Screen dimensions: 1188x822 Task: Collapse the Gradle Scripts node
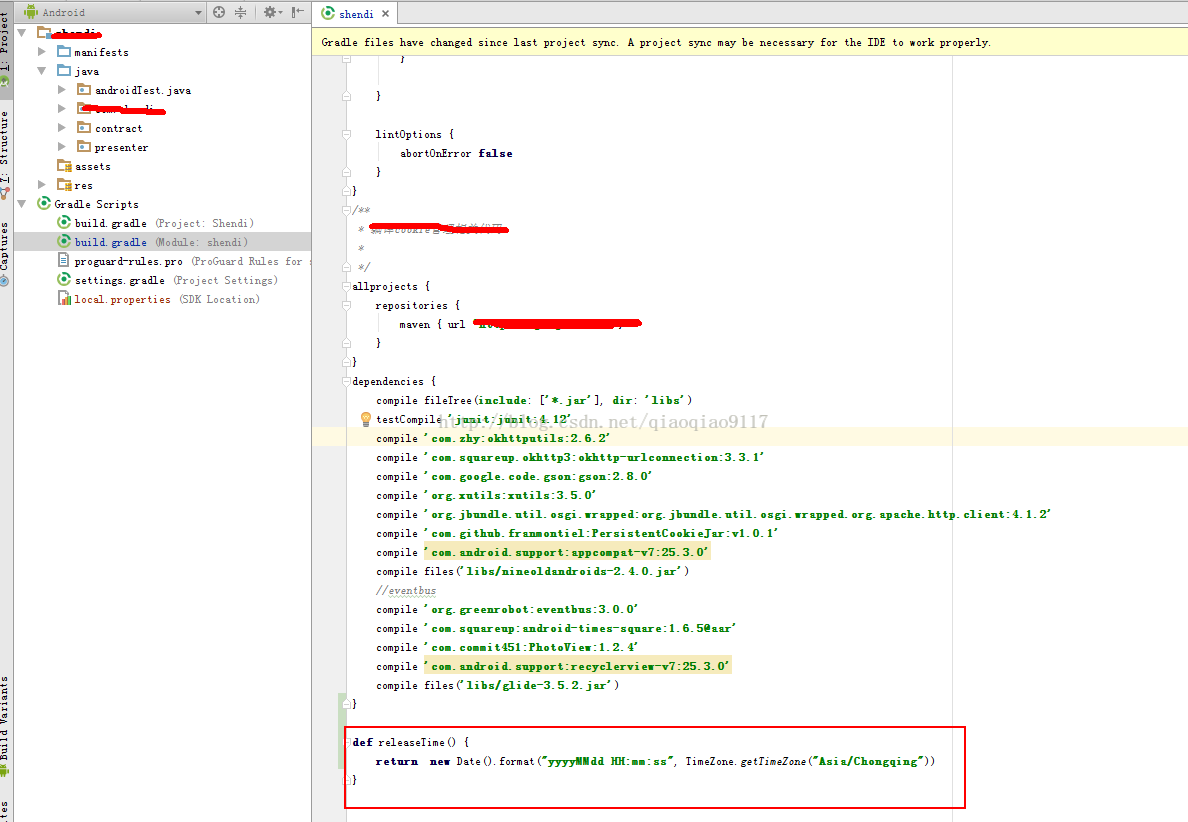point(22,204)
